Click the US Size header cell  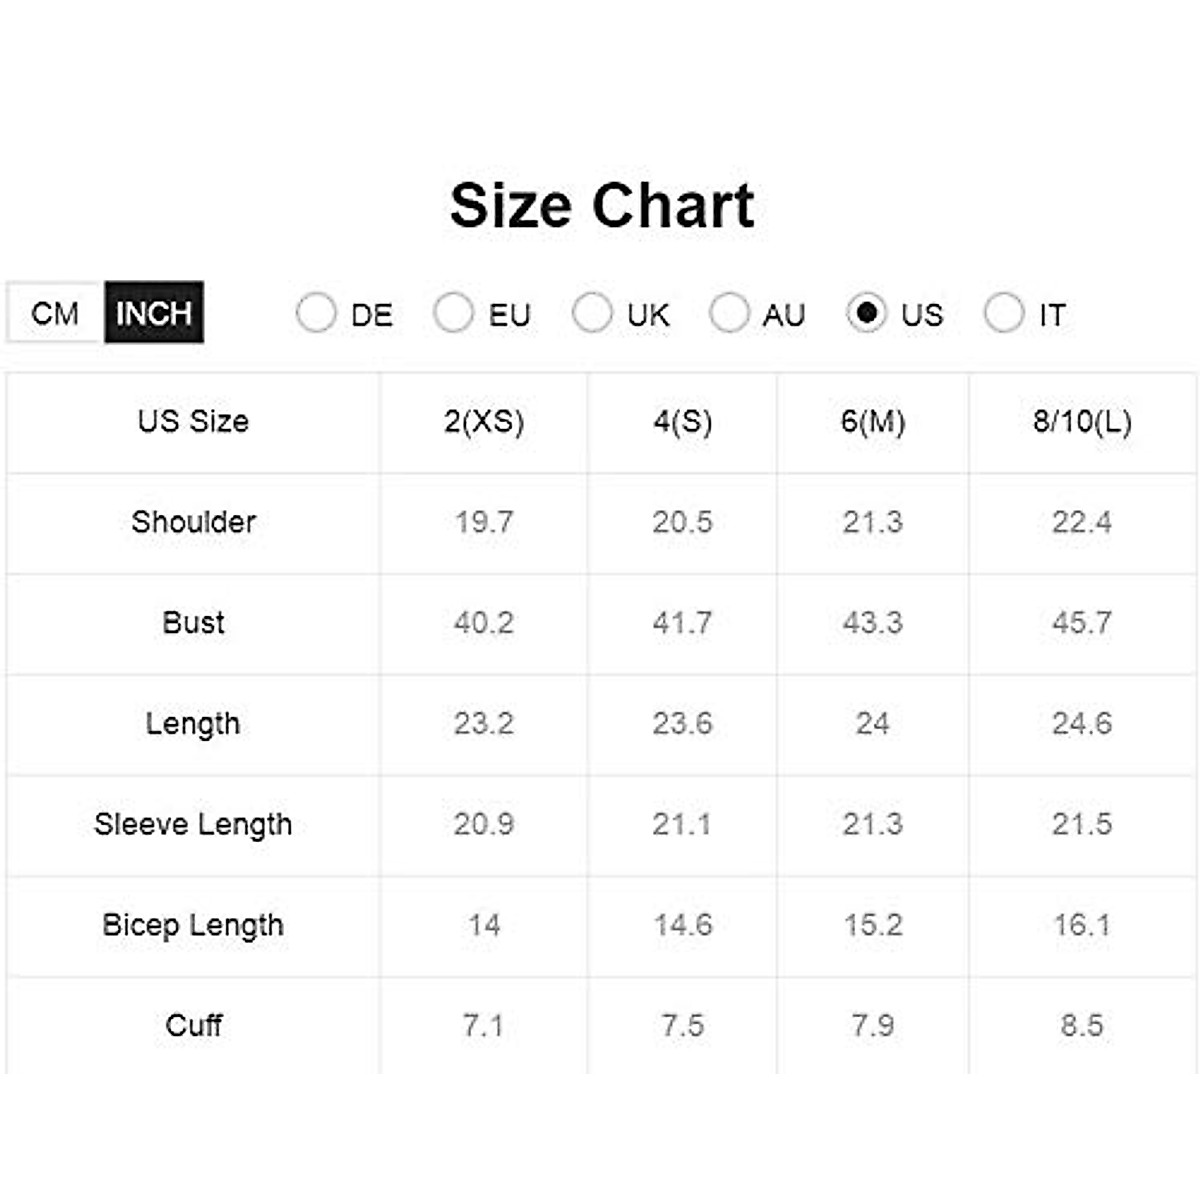[x=194, y=421]
